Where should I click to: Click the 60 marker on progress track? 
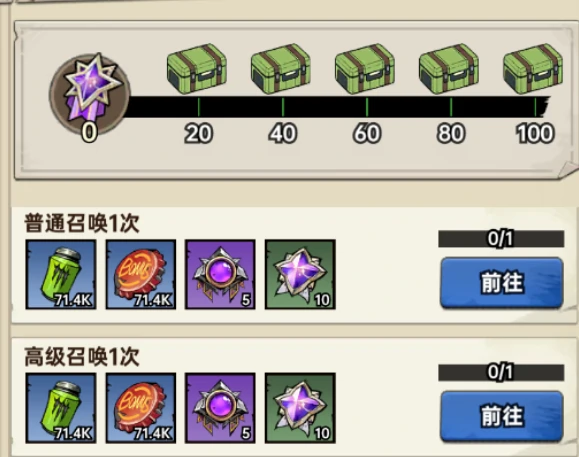367,133
